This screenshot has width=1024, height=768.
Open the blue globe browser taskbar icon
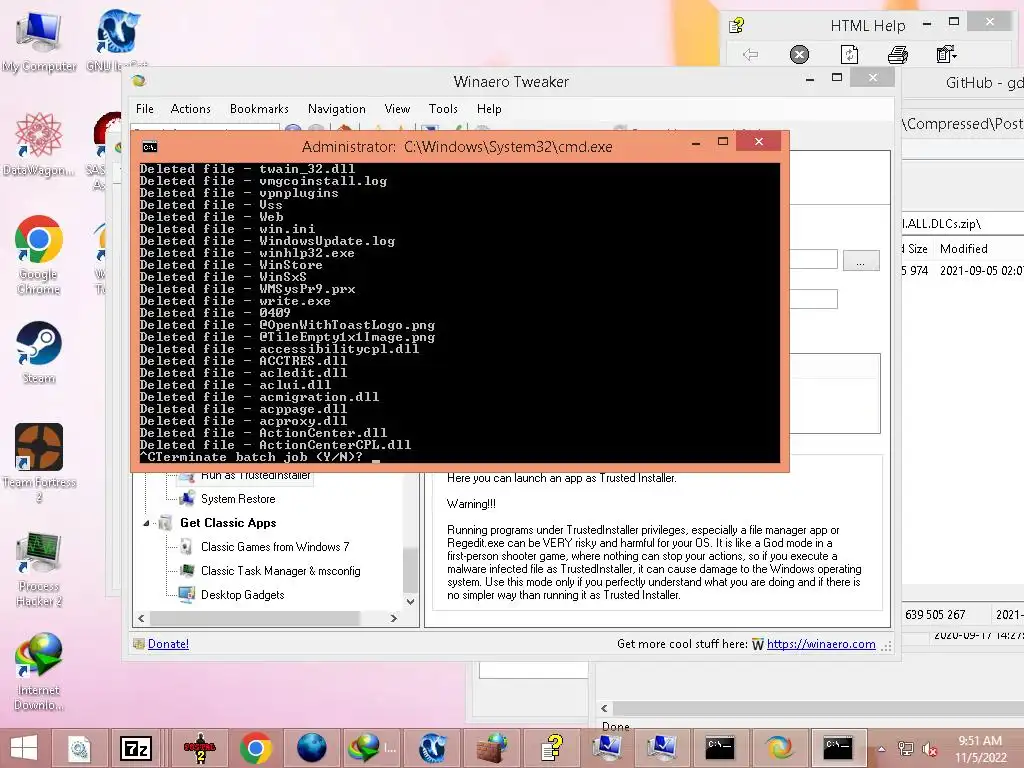[x=312, y=748]
